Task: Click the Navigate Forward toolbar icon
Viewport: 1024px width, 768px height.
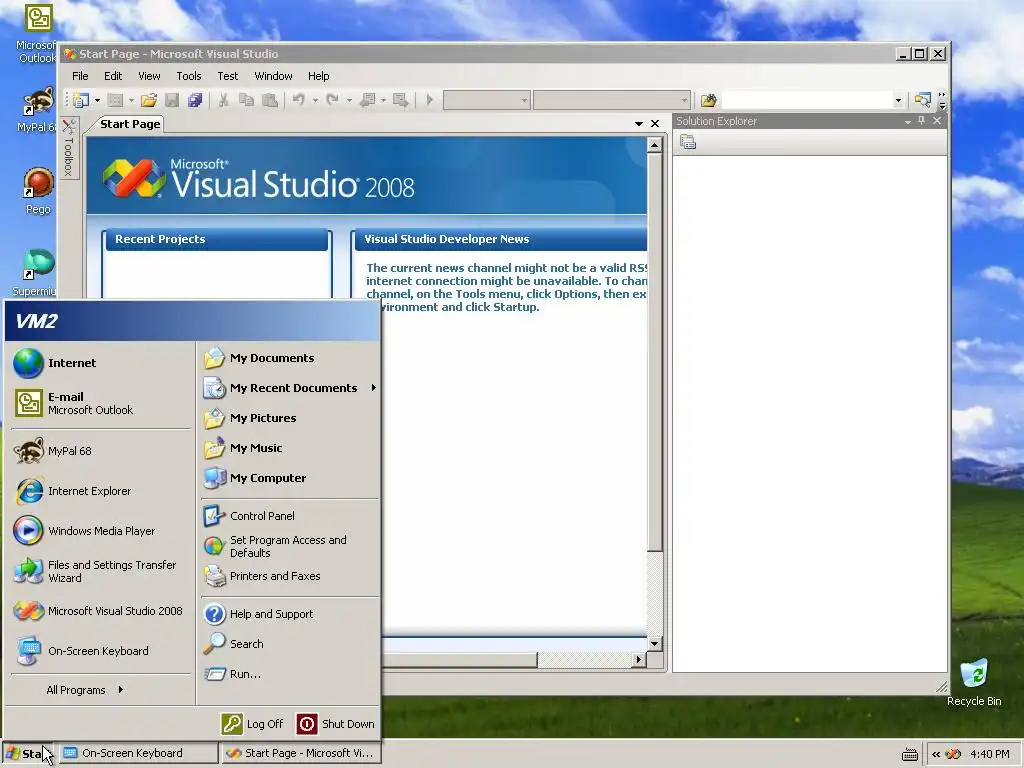Action: (x=401, y=100)
